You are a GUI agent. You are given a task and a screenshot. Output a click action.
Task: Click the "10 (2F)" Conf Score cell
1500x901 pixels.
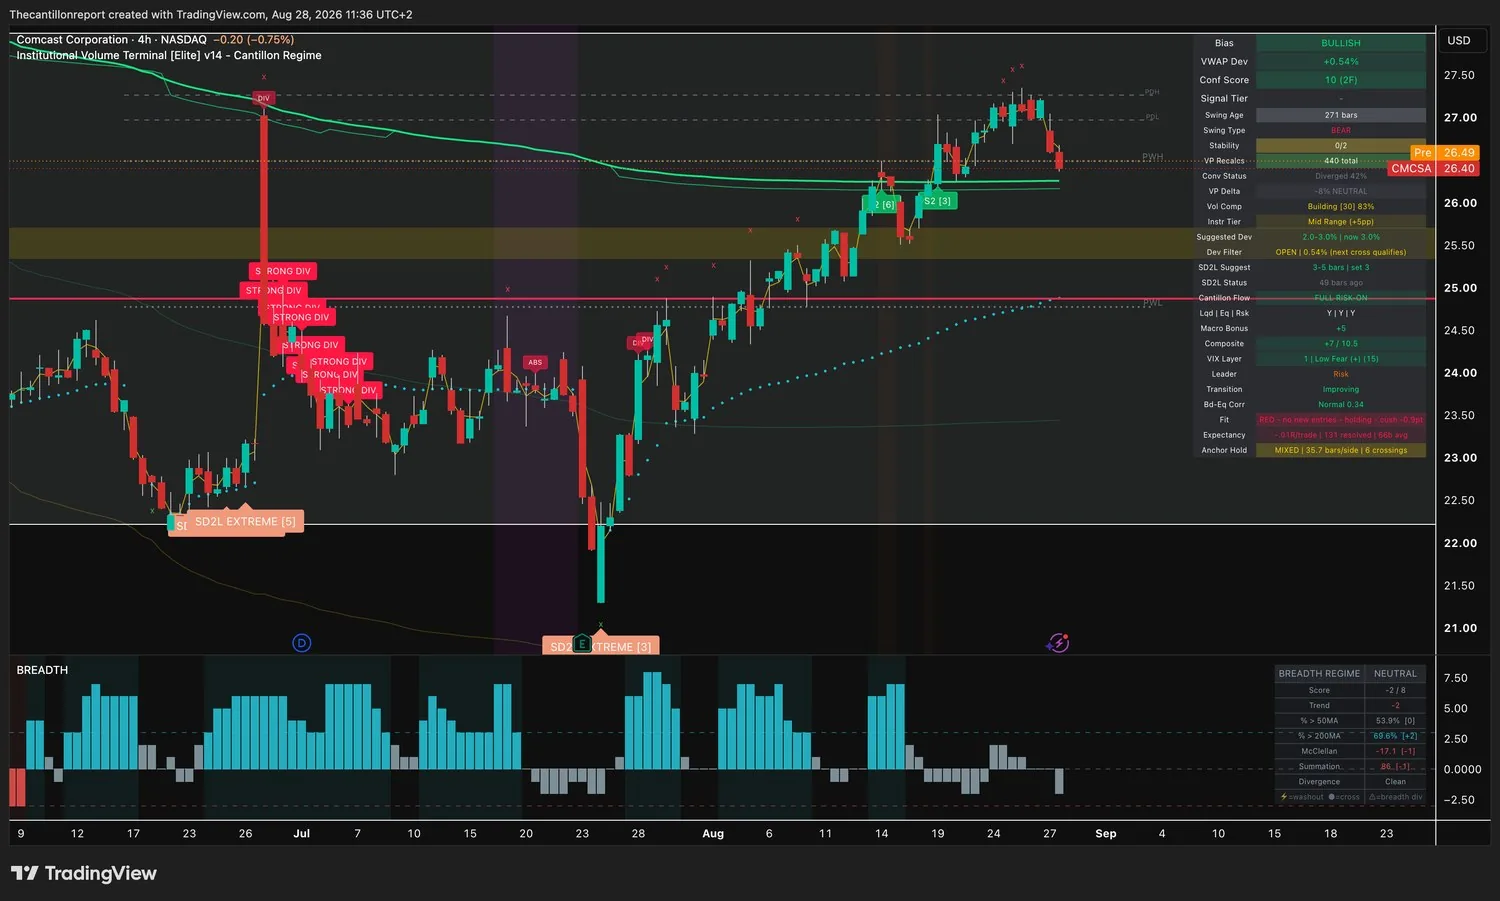click(1341, 80)
